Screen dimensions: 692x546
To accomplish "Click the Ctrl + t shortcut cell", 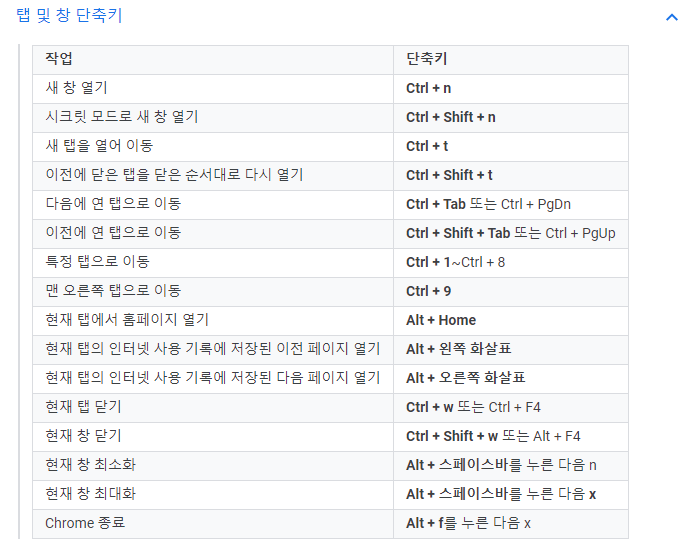I will click(511, 147).
